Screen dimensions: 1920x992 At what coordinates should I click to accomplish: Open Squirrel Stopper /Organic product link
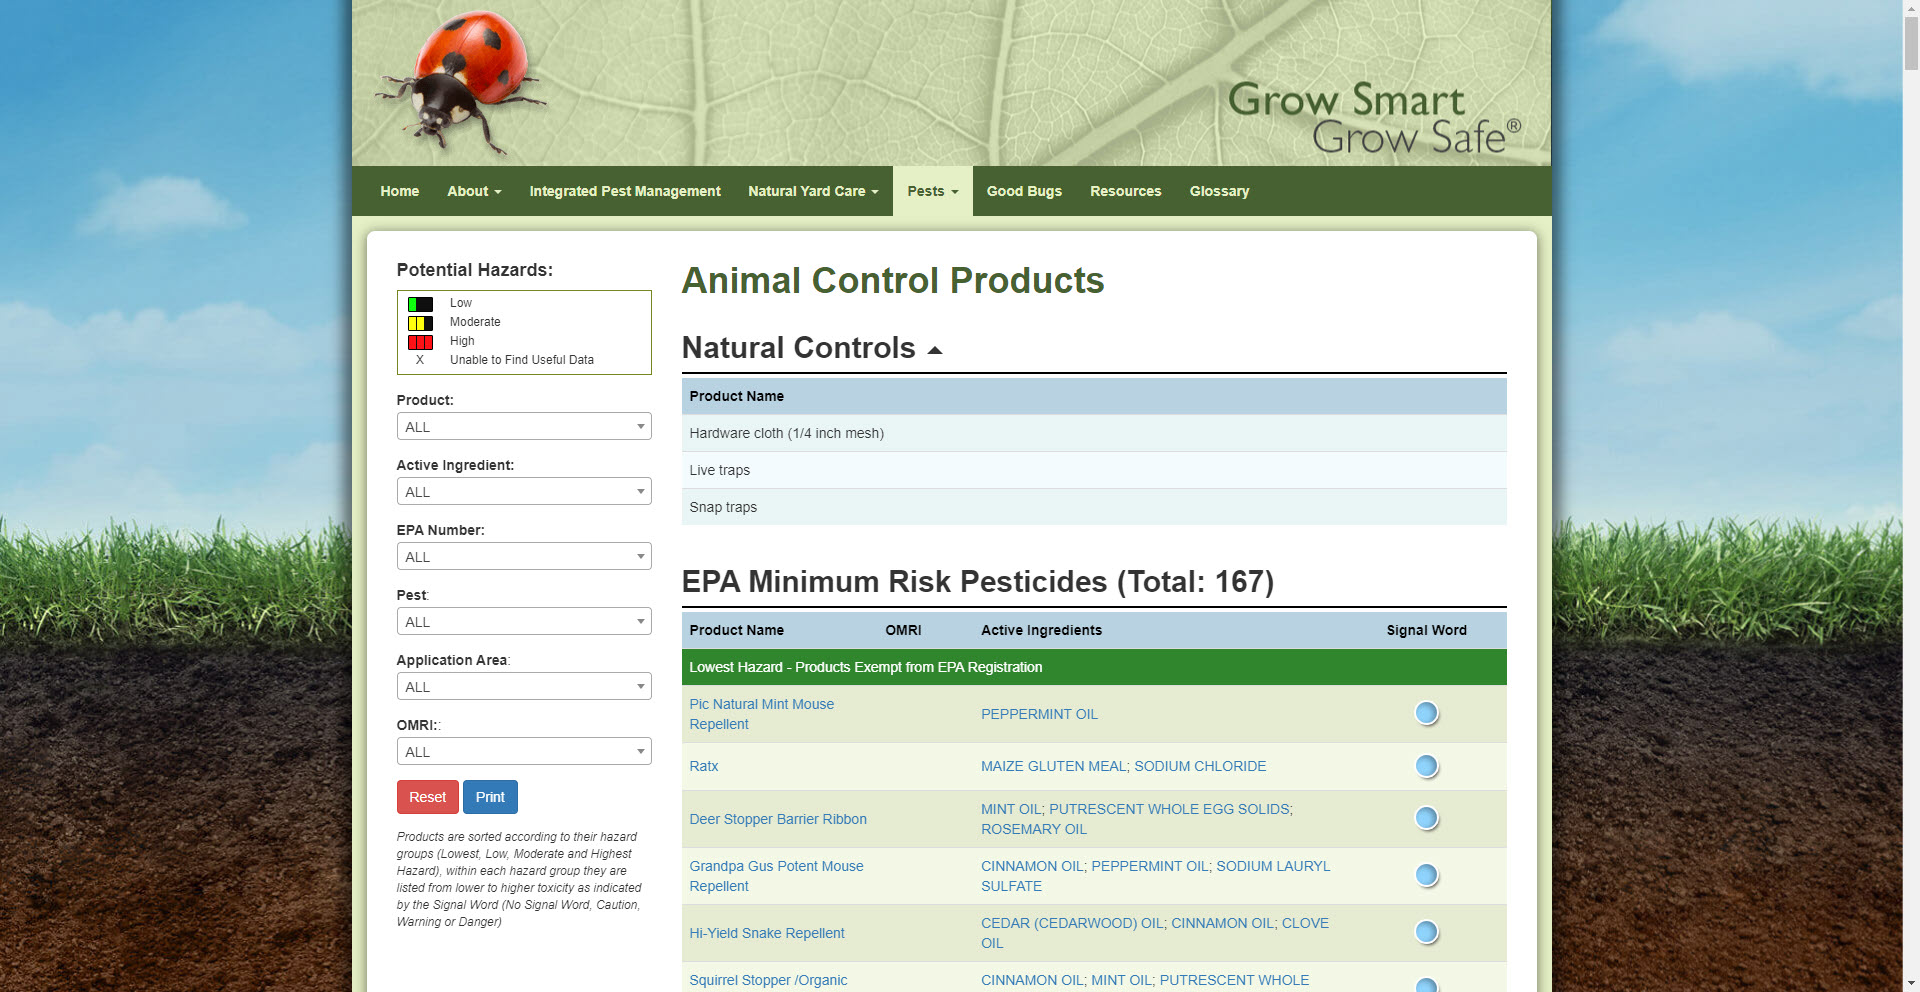768,980
